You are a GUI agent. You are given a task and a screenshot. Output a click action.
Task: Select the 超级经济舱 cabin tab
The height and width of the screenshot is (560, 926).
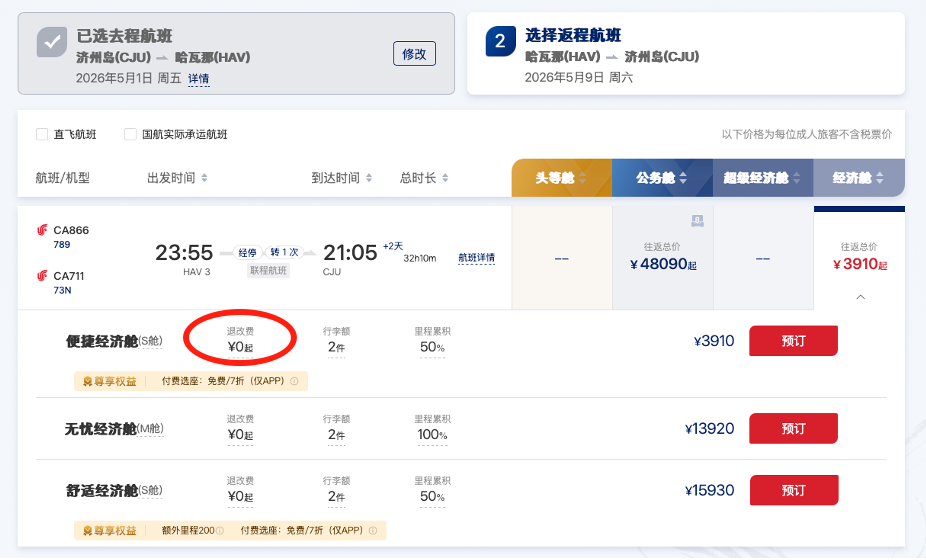pyautogui.click(x=763, y=178)
